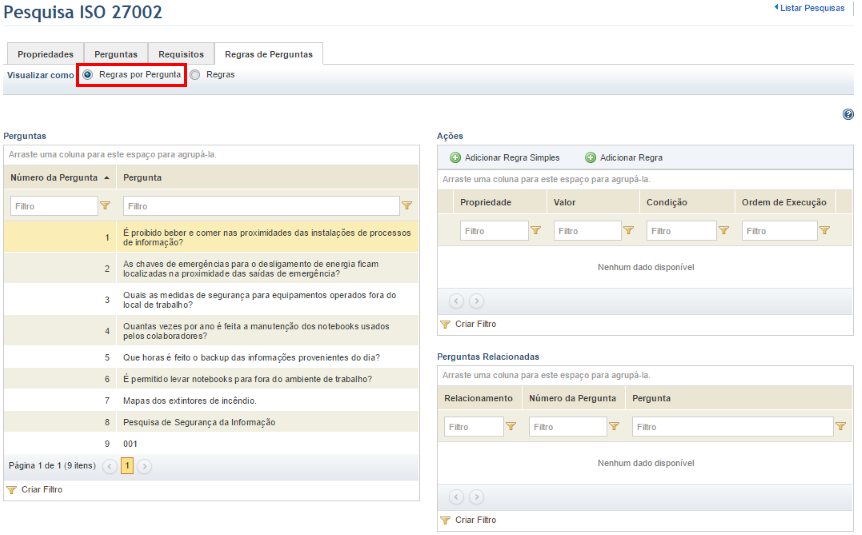Click Criar Filtro under Perguntas Relacionadas grid

(x=468, y=520)
